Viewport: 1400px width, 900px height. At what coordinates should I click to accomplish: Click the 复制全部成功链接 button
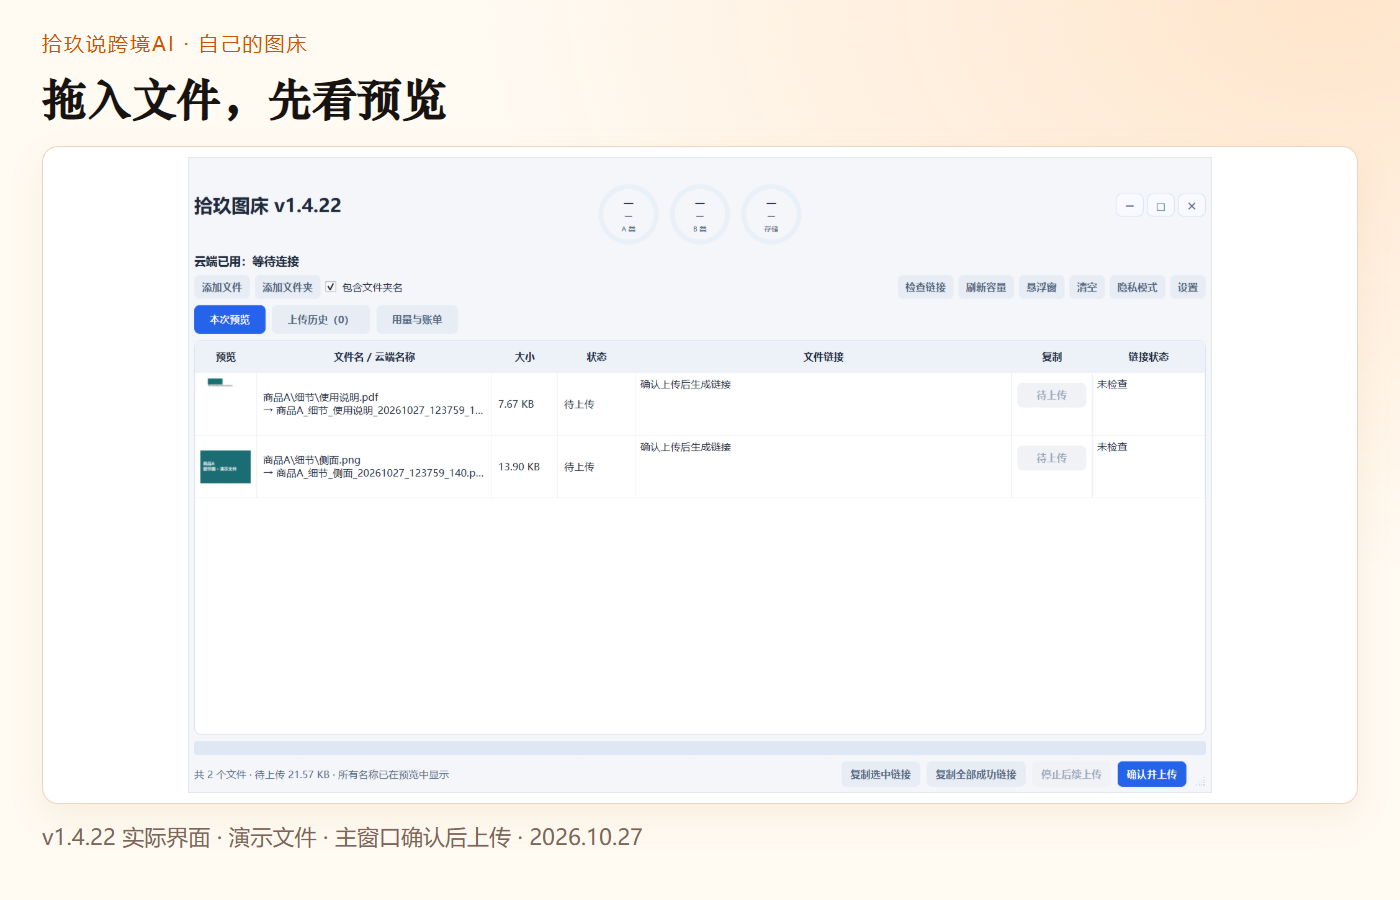(x=976, y=774)
